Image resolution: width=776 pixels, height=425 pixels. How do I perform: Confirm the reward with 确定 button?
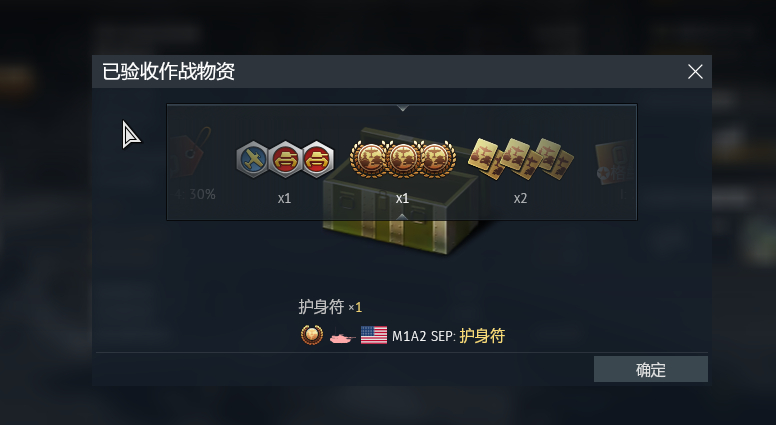tap(651, 369)
